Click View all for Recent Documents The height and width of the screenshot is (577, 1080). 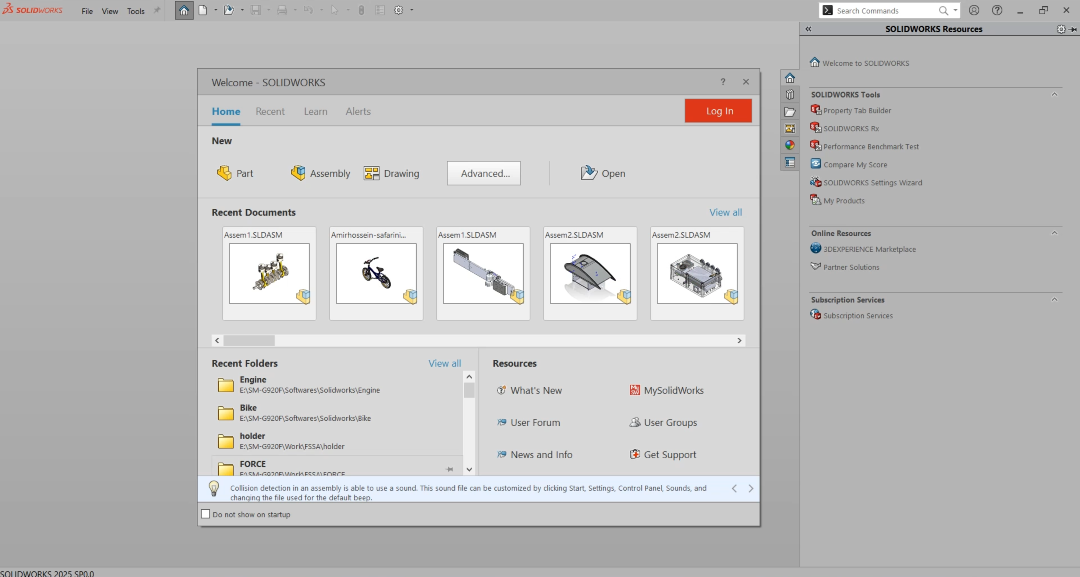pos(725,212)
